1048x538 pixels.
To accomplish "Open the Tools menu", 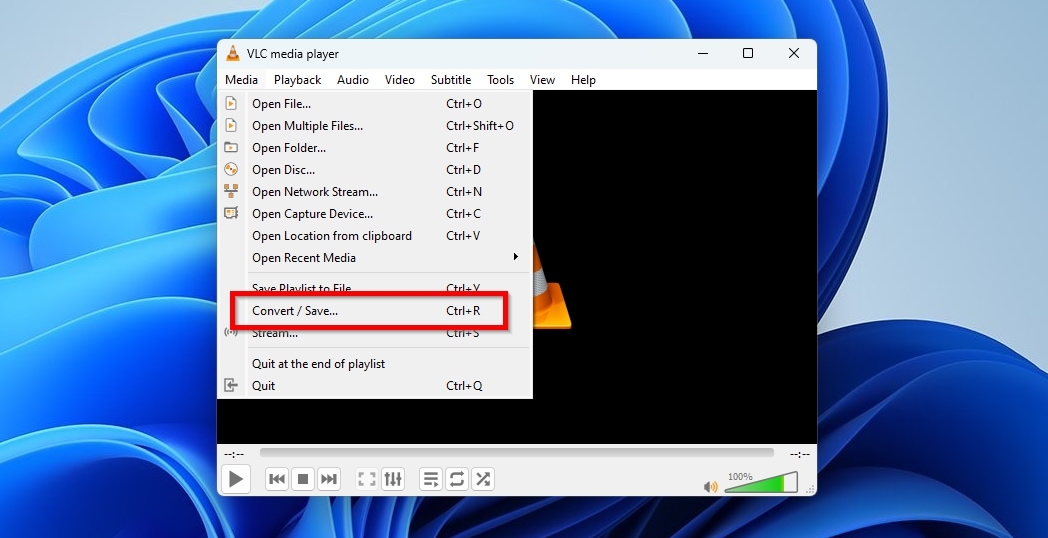I will [x=501, y=80].
